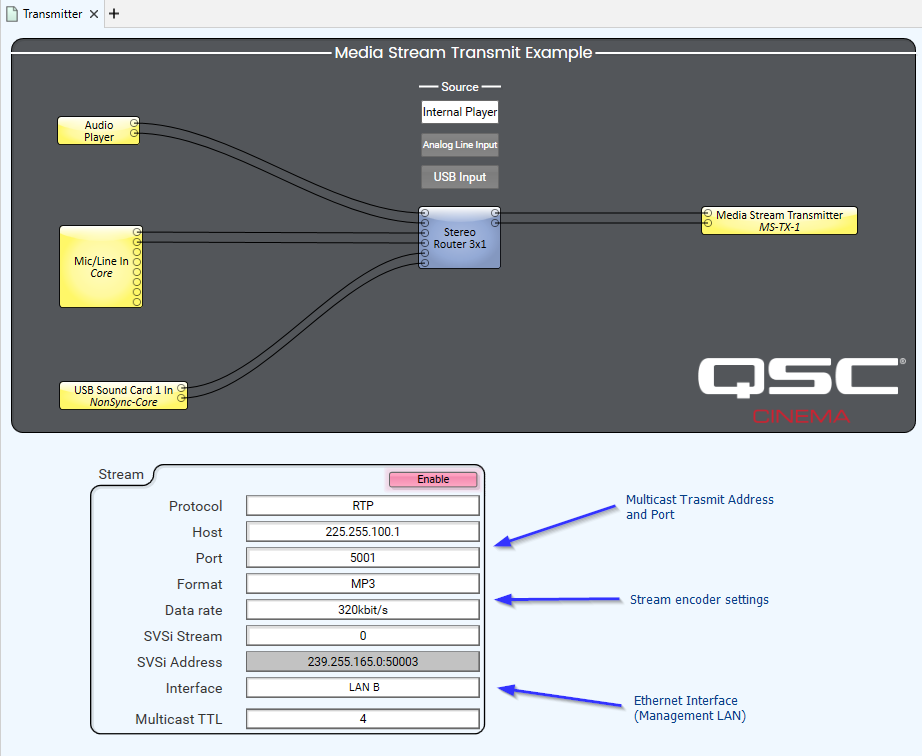Image resolution: width=922 pixels, height=756 pixels.
Task: Select the Media Stream Transmitter block
Action: coord(779,221)
